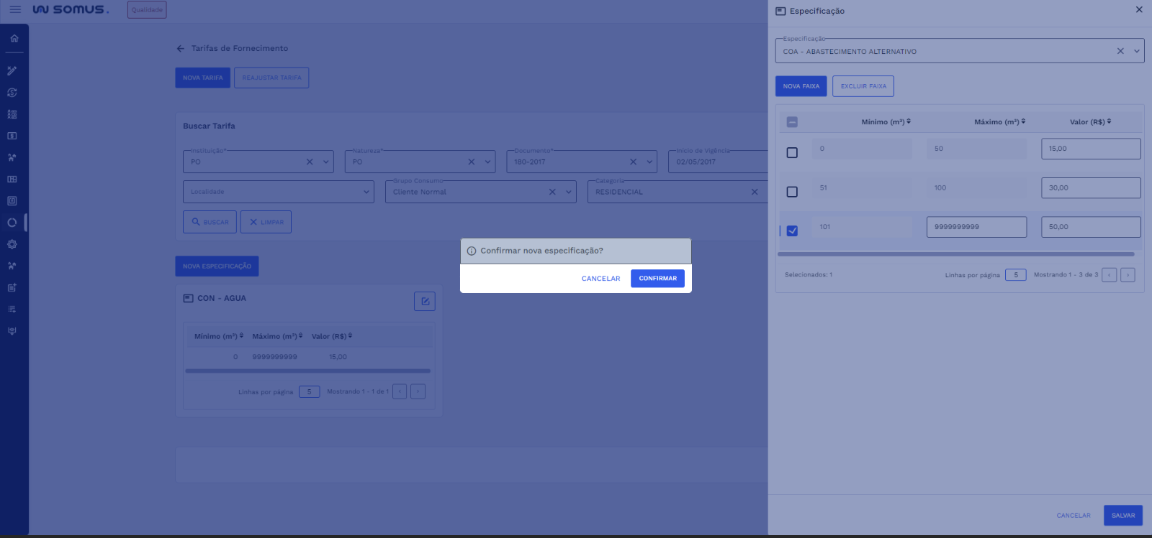Open the Localidade dropdown
This screenshot has width=1152, height=538.
point(367,191)
